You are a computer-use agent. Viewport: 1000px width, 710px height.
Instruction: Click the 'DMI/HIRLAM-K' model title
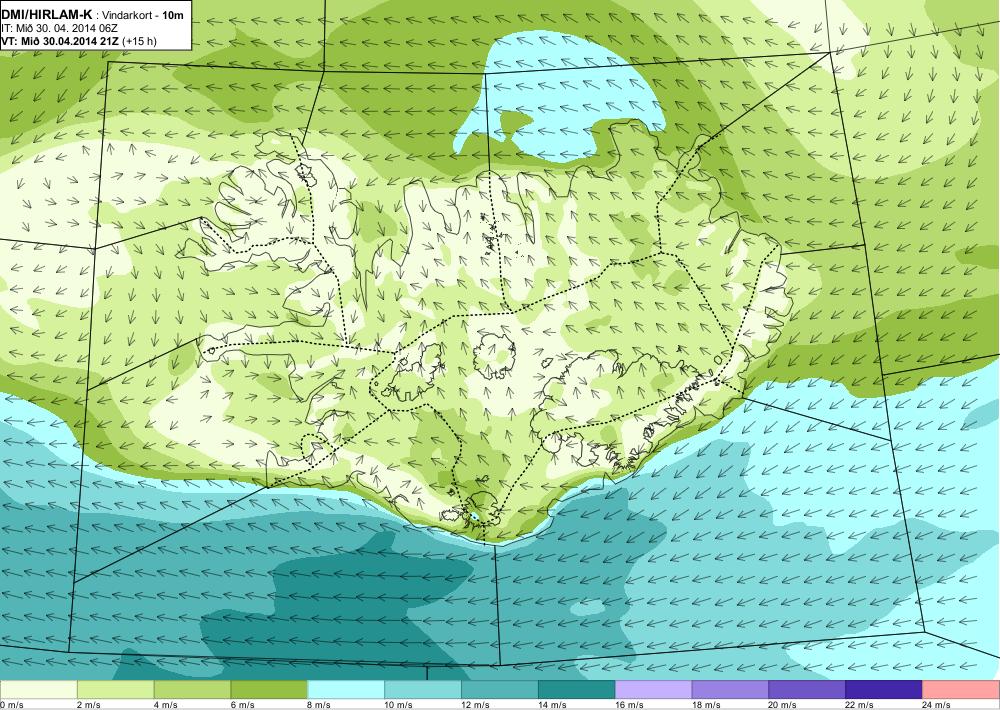tap(46, 15)
